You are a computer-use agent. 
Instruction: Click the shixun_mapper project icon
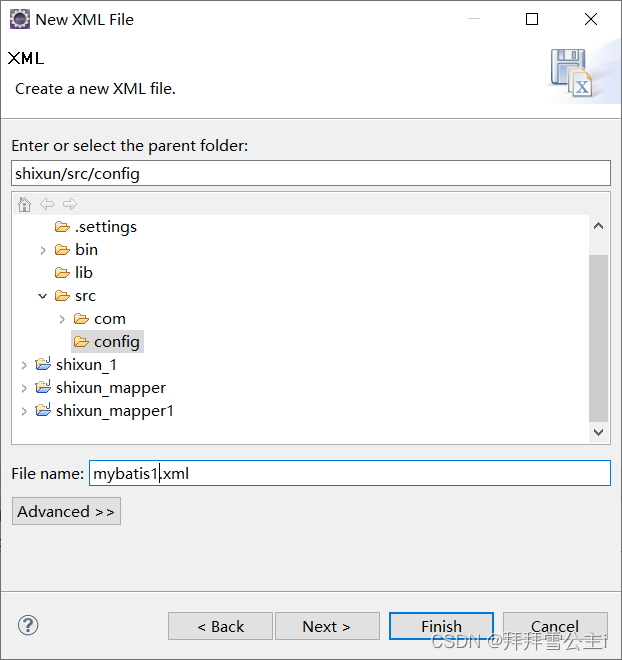coord(43,388)
